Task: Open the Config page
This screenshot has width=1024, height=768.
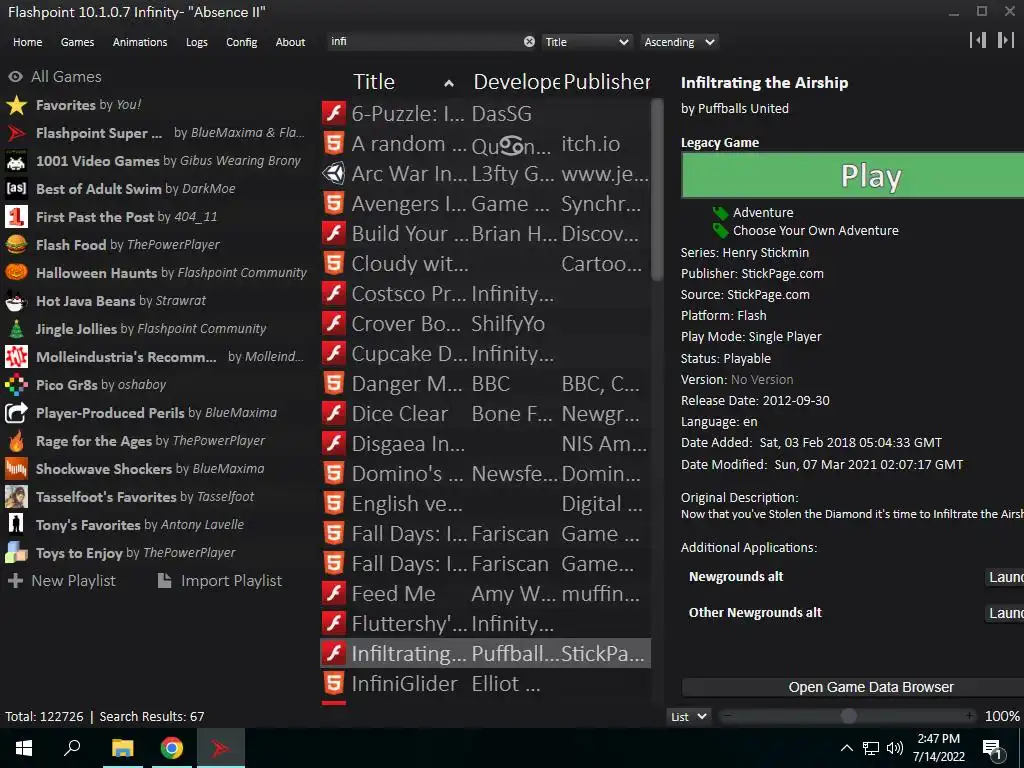Action: click(242, 42)
